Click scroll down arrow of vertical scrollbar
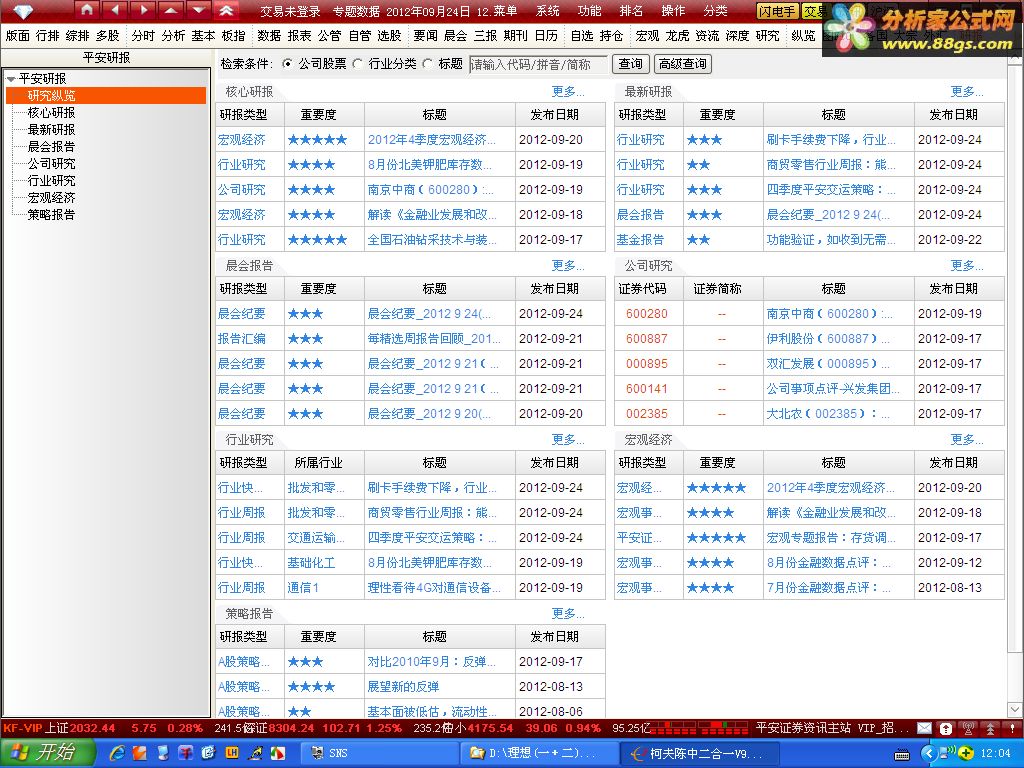The width and height of the screenshot is (1024, 768). (1014, 709)
